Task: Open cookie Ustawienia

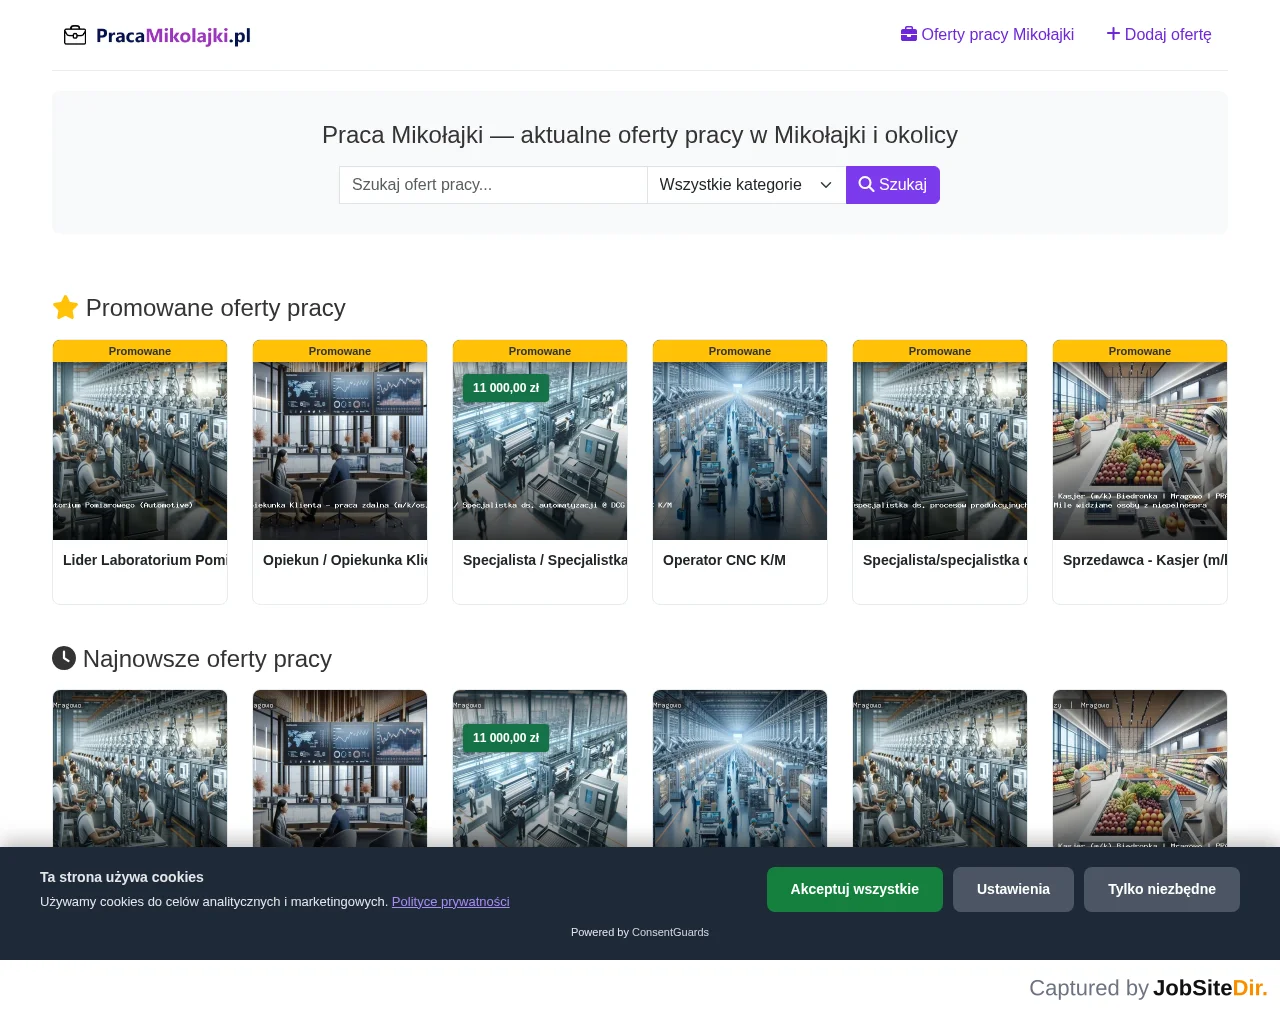Action: coord(1013,889)
